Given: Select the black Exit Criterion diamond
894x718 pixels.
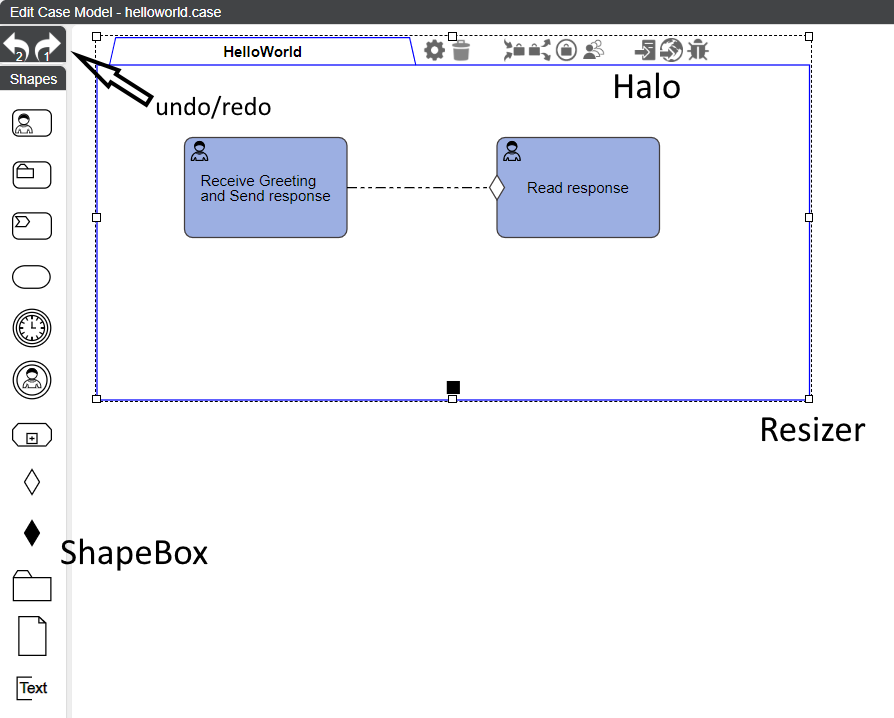Looking at the screenshot, I should [x=32, y=533].
